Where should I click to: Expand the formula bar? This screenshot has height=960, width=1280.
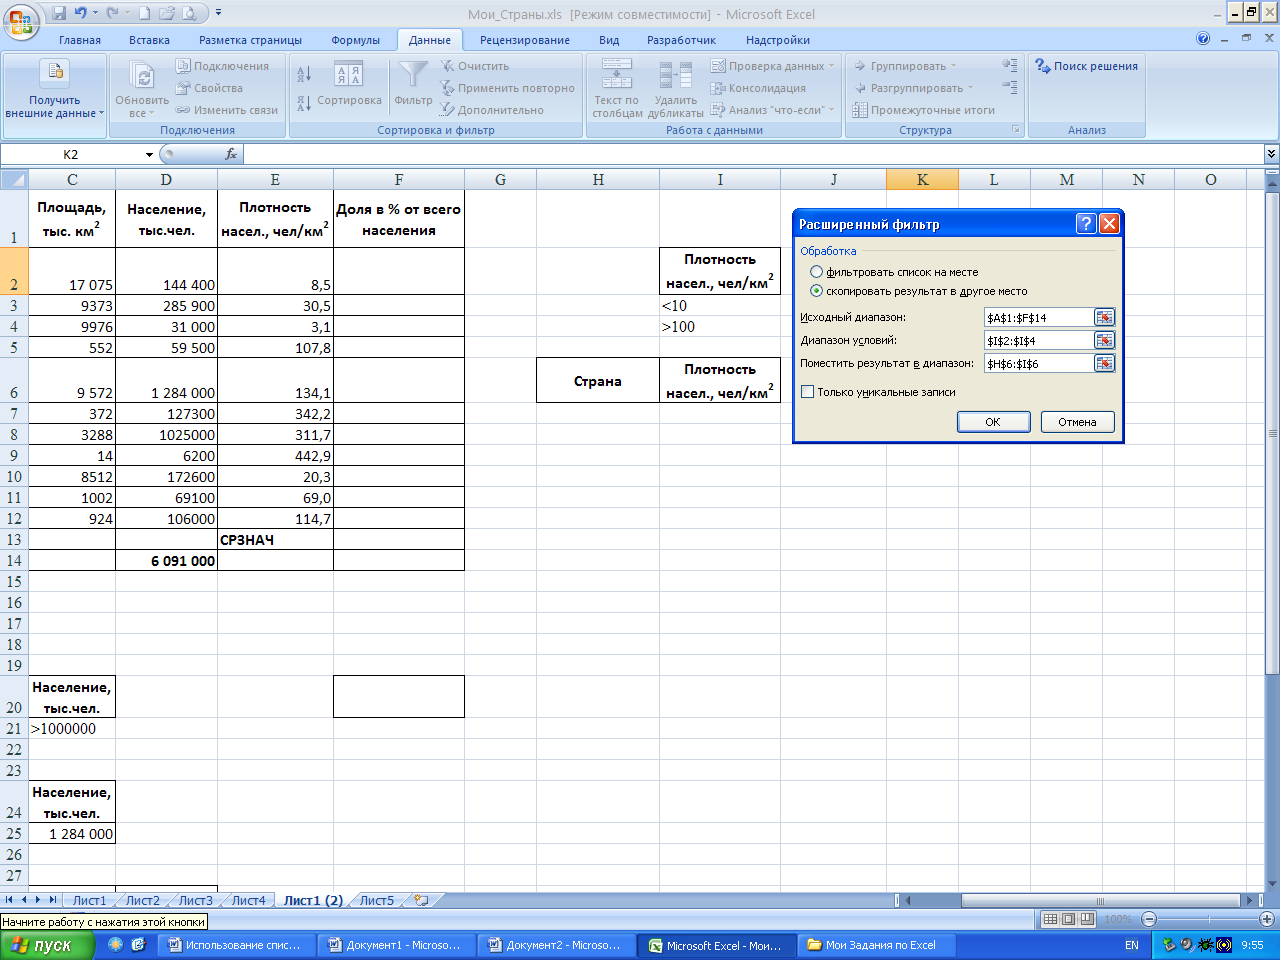(1271, 154)
